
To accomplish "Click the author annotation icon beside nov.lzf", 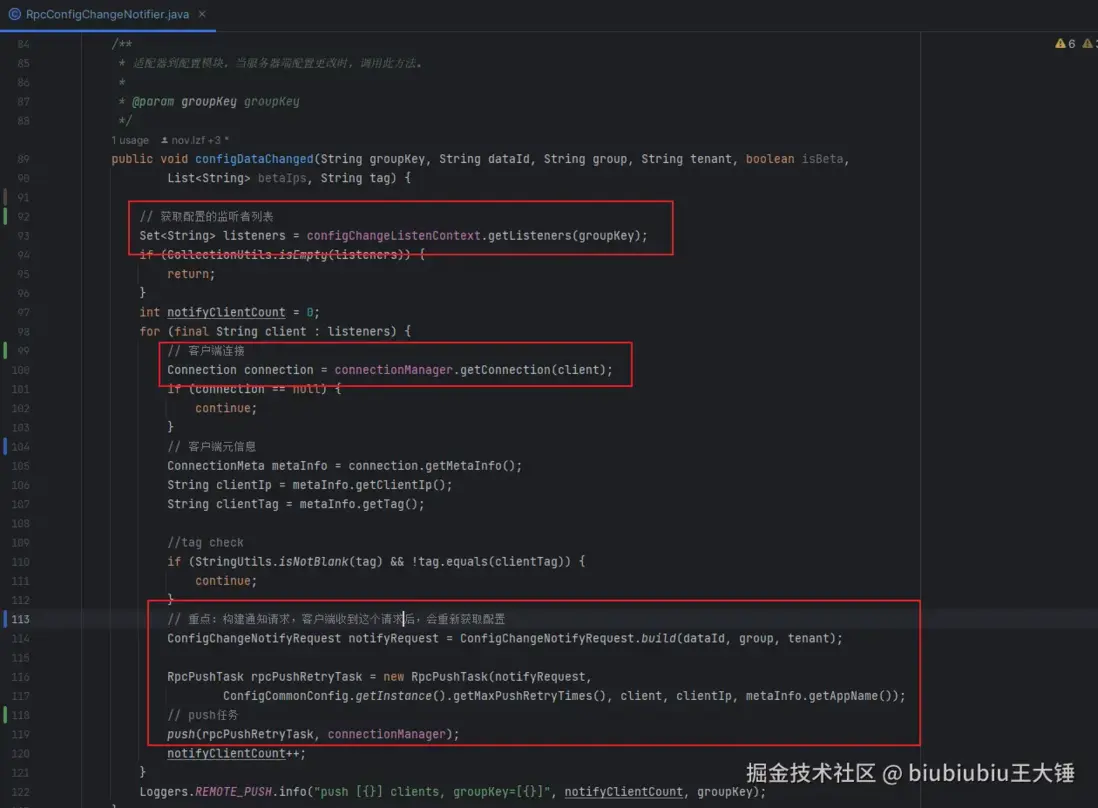I will tap(162, 140).
